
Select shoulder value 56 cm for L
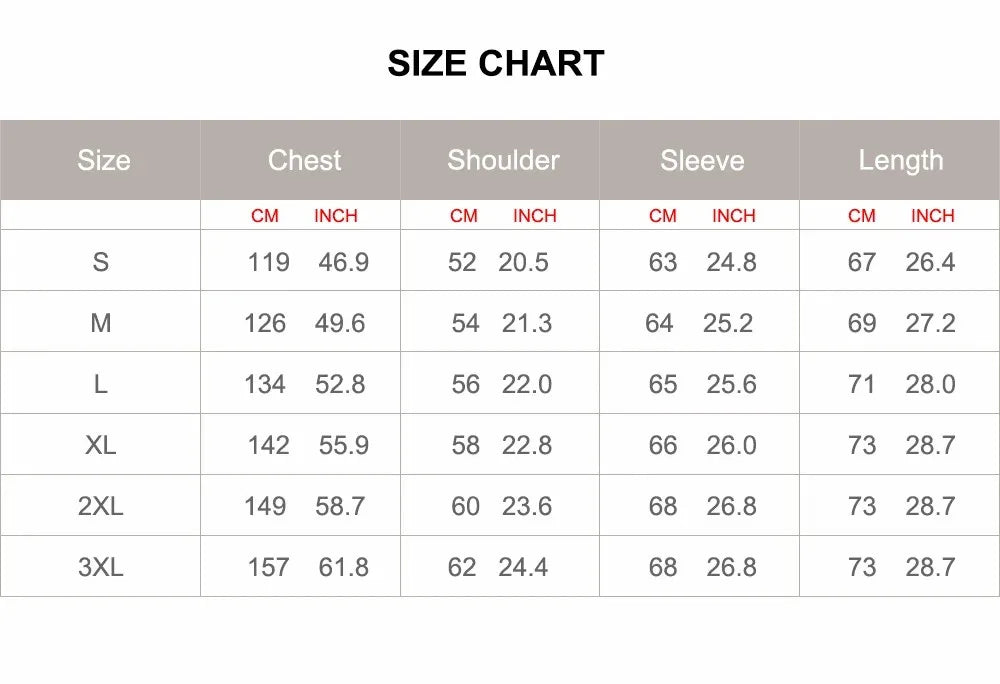(x=465, y=384)
